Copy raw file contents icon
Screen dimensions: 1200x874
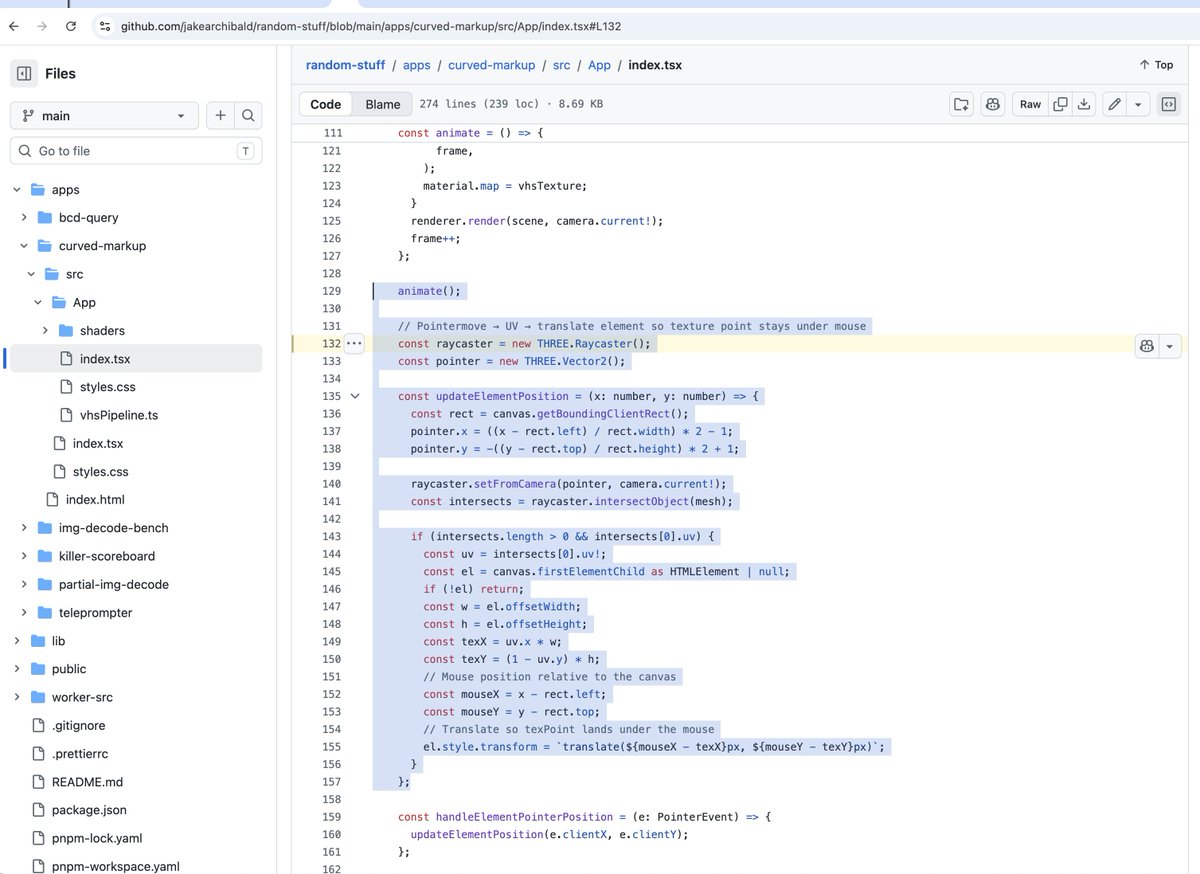1060,104
